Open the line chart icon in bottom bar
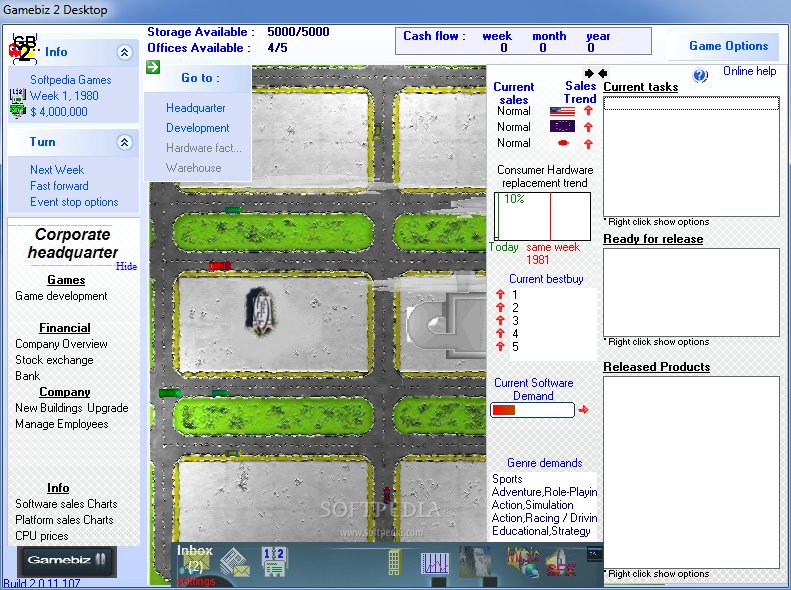 (x=434, y=563)
